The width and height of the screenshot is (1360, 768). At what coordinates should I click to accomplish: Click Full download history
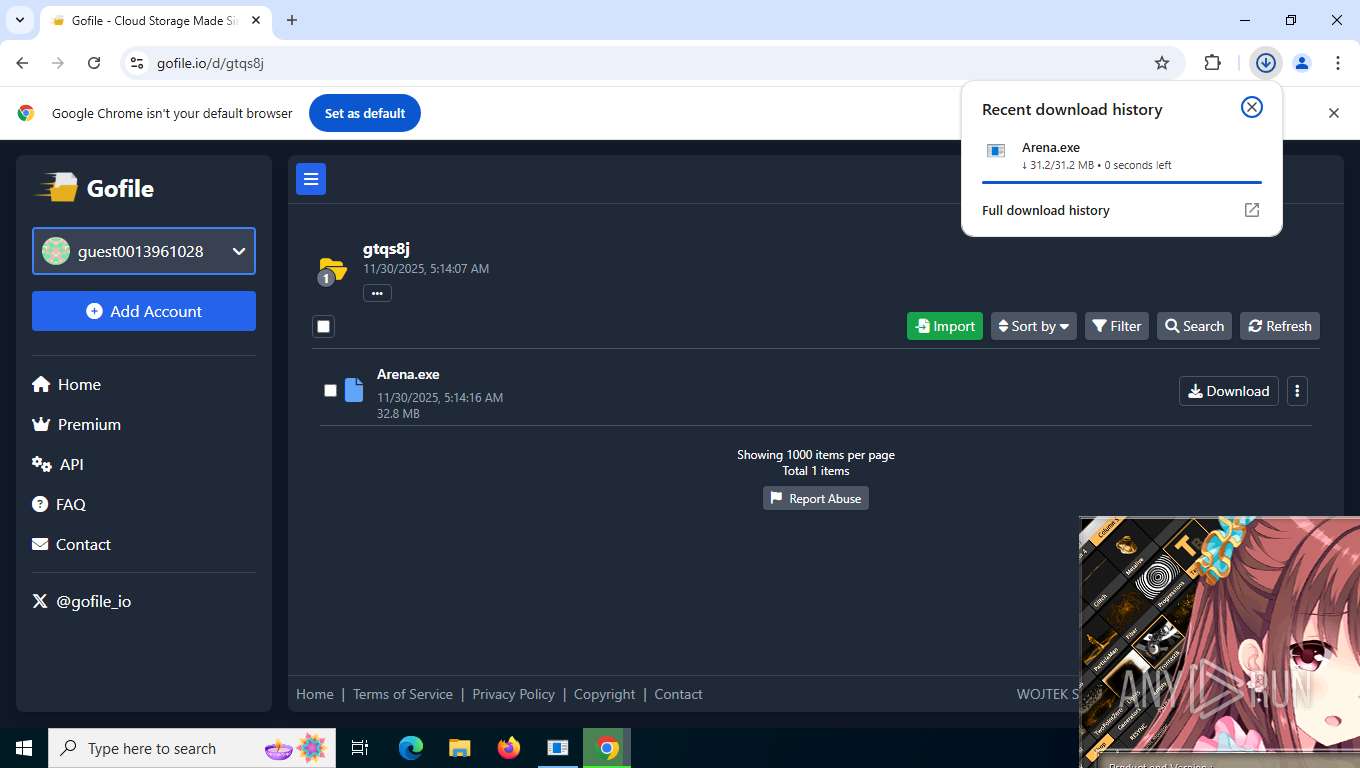tap(1046, 210)
